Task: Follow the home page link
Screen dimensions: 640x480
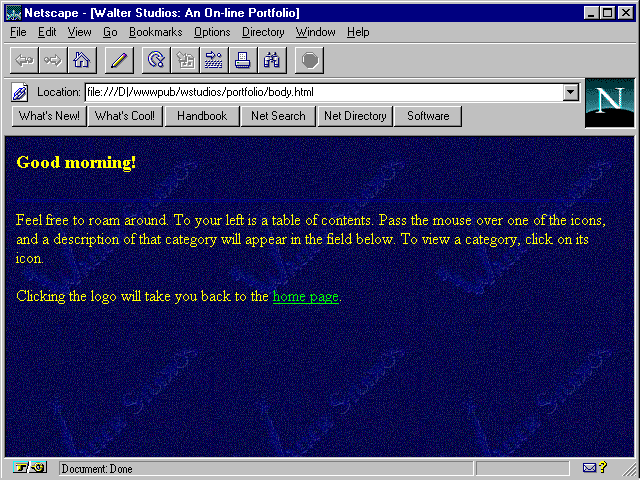Action: coord(306,297)
